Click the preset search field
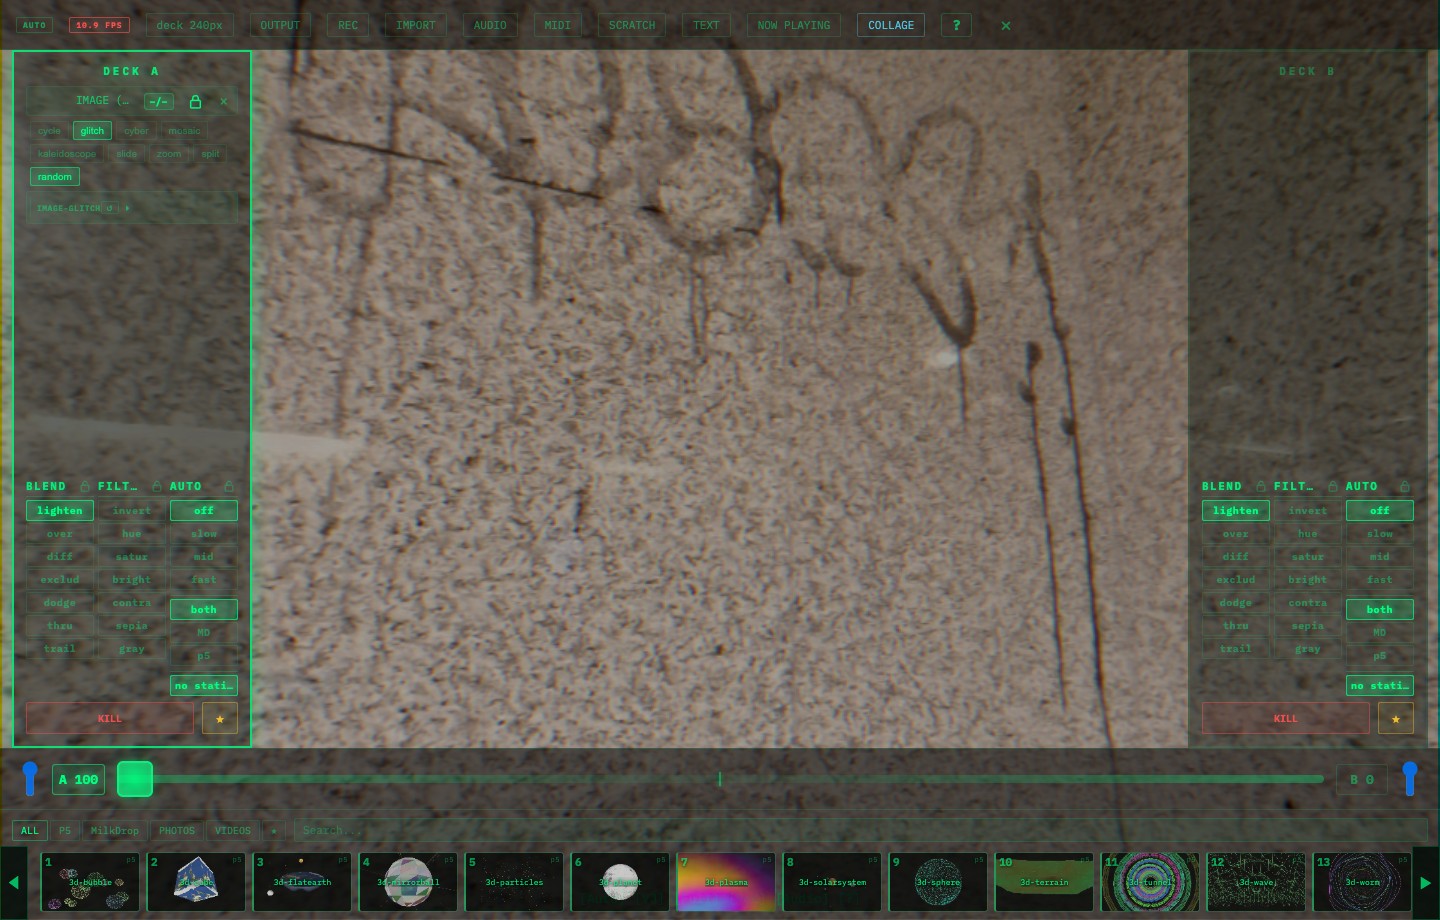 click(860, 830)
